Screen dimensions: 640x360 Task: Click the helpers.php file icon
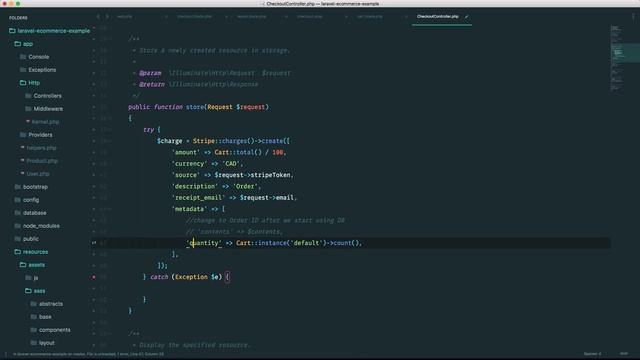22,147
